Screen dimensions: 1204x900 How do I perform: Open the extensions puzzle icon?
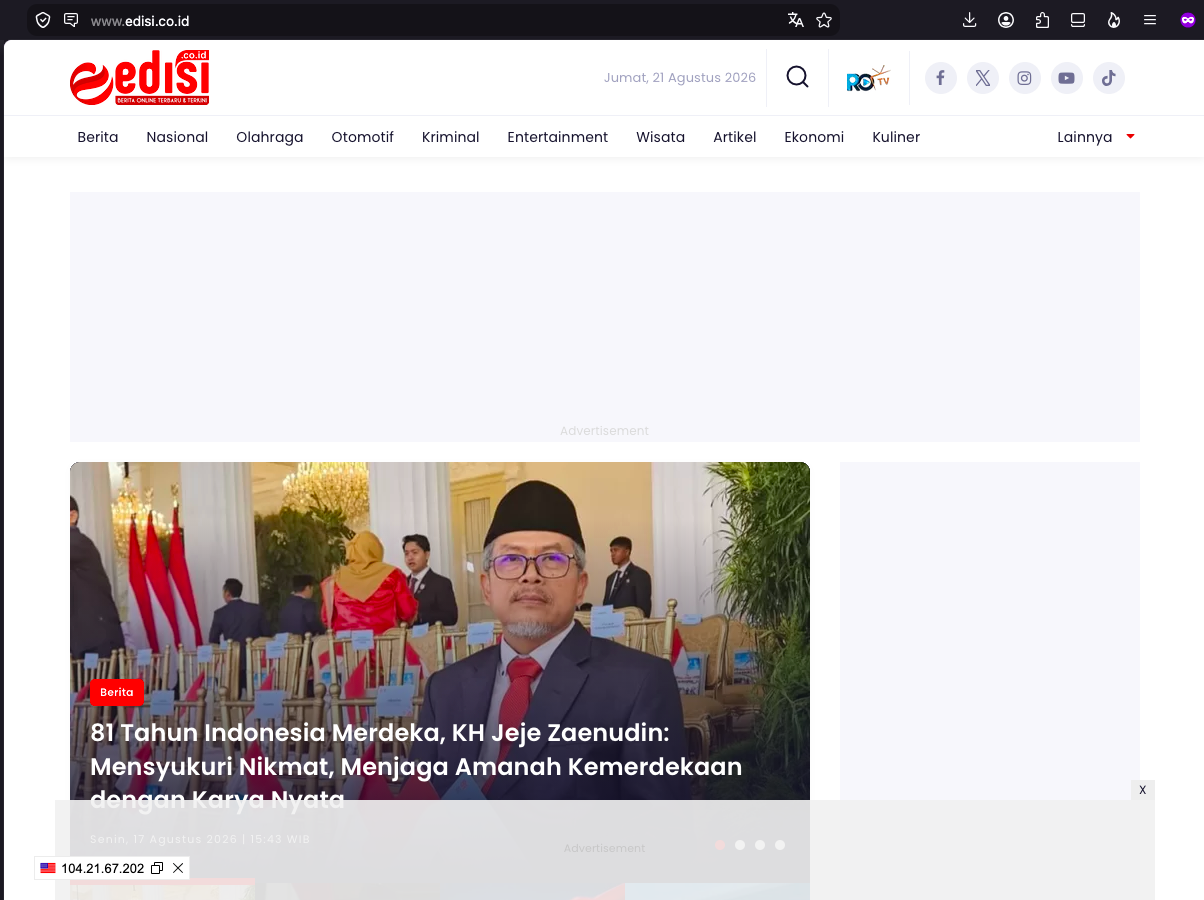click(1042, 20)
